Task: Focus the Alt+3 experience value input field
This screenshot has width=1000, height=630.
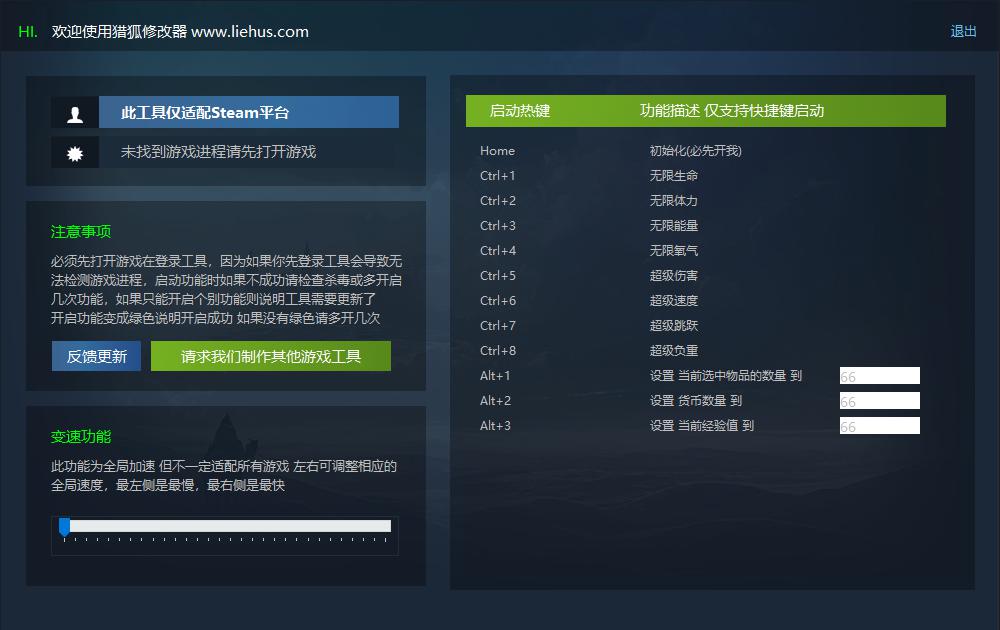Action: pos(879,425)
